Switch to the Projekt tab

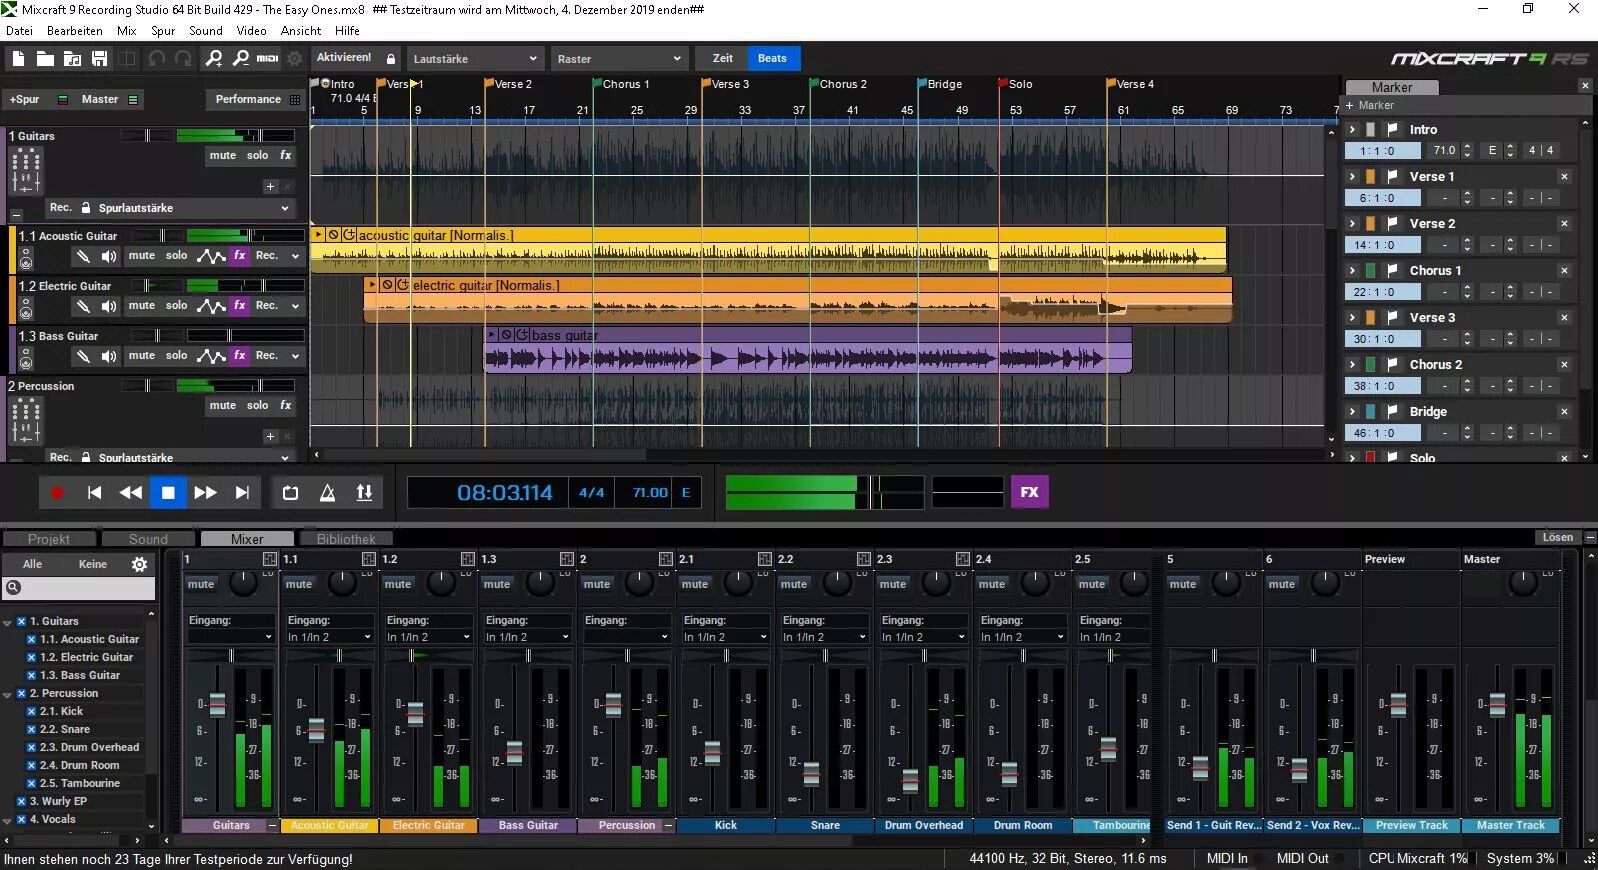(49, 538)
